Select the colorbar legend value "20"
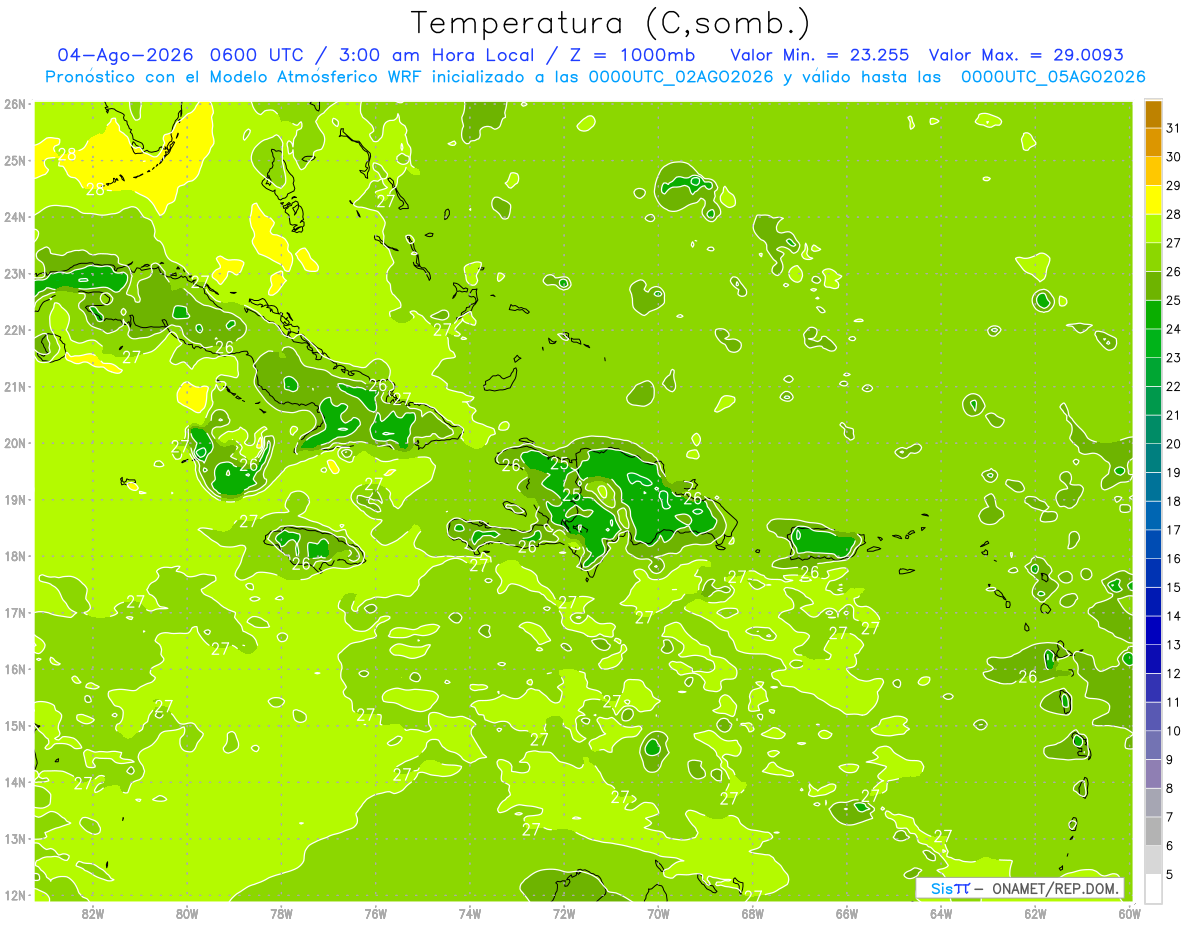Screen dimensions: 1200x927 (x=1174, y=444)
